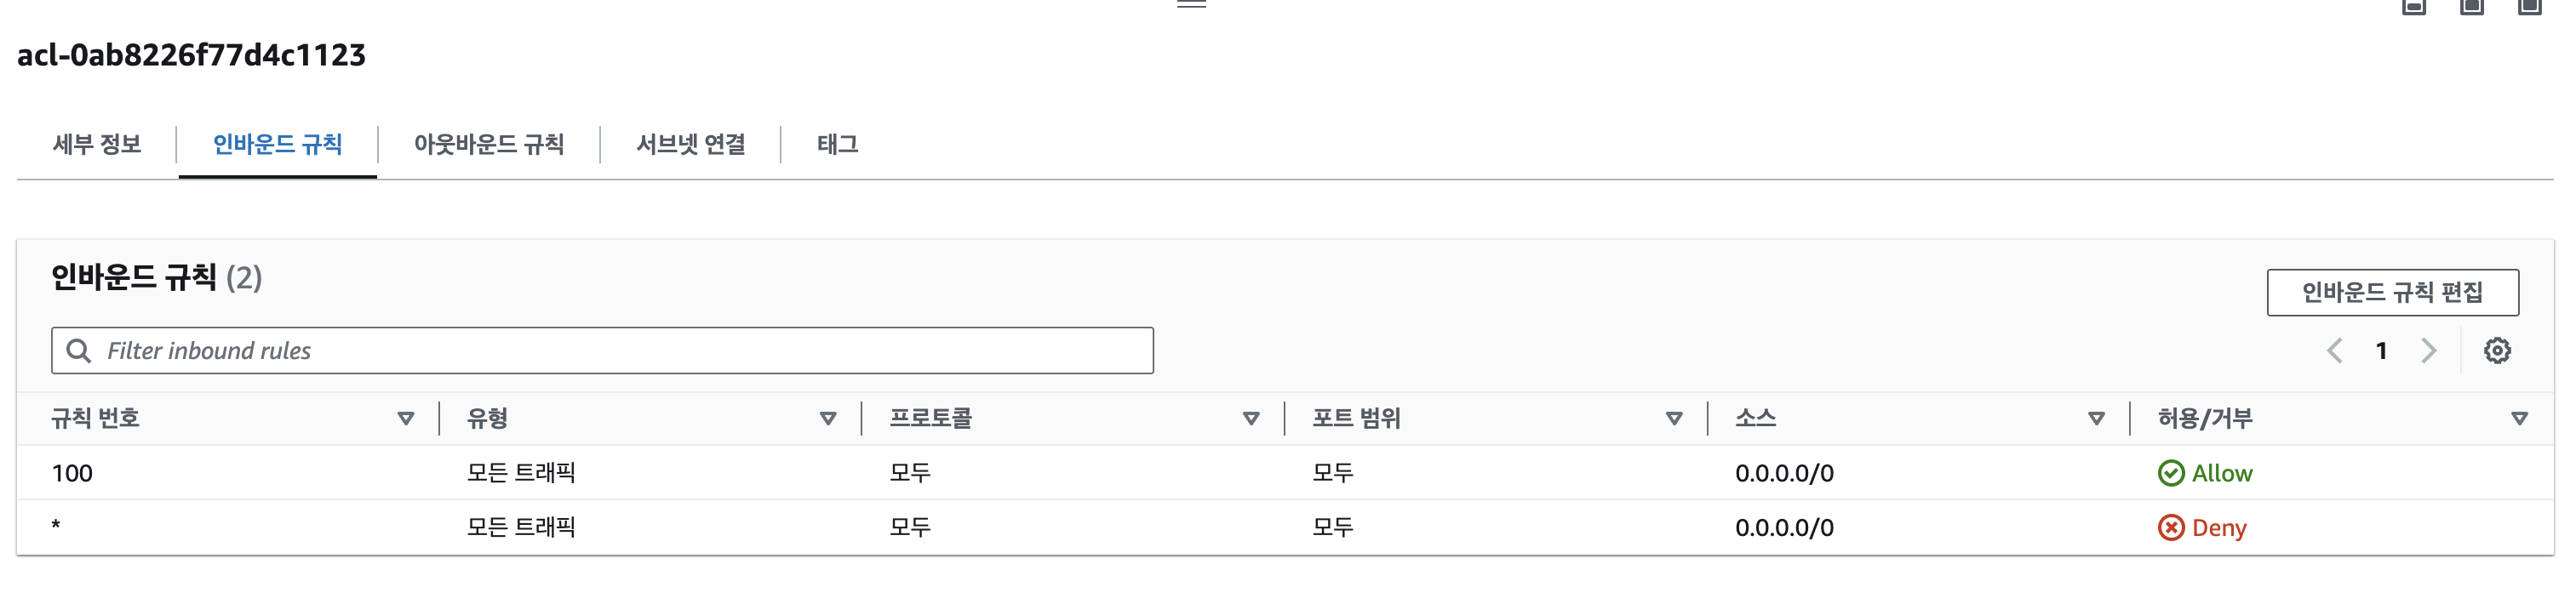Go to the previous page chevron

2335,351
